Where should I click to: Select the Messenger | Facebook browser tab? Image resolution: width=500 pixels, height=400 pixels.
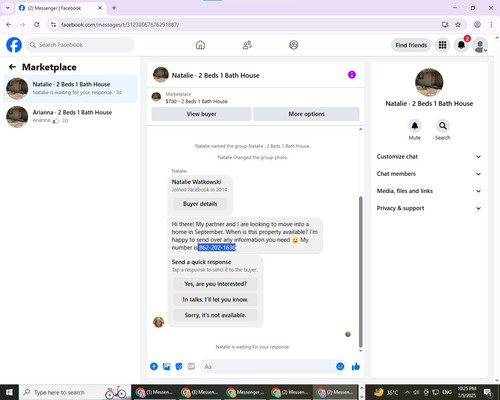point(61,8)
